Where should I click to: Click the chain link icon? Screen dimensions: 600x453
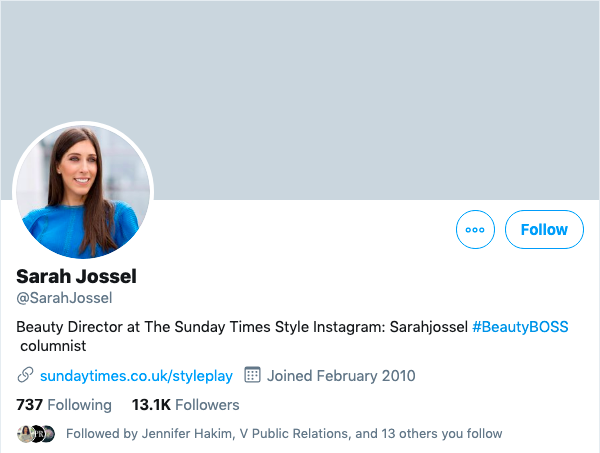coord(26,376)
